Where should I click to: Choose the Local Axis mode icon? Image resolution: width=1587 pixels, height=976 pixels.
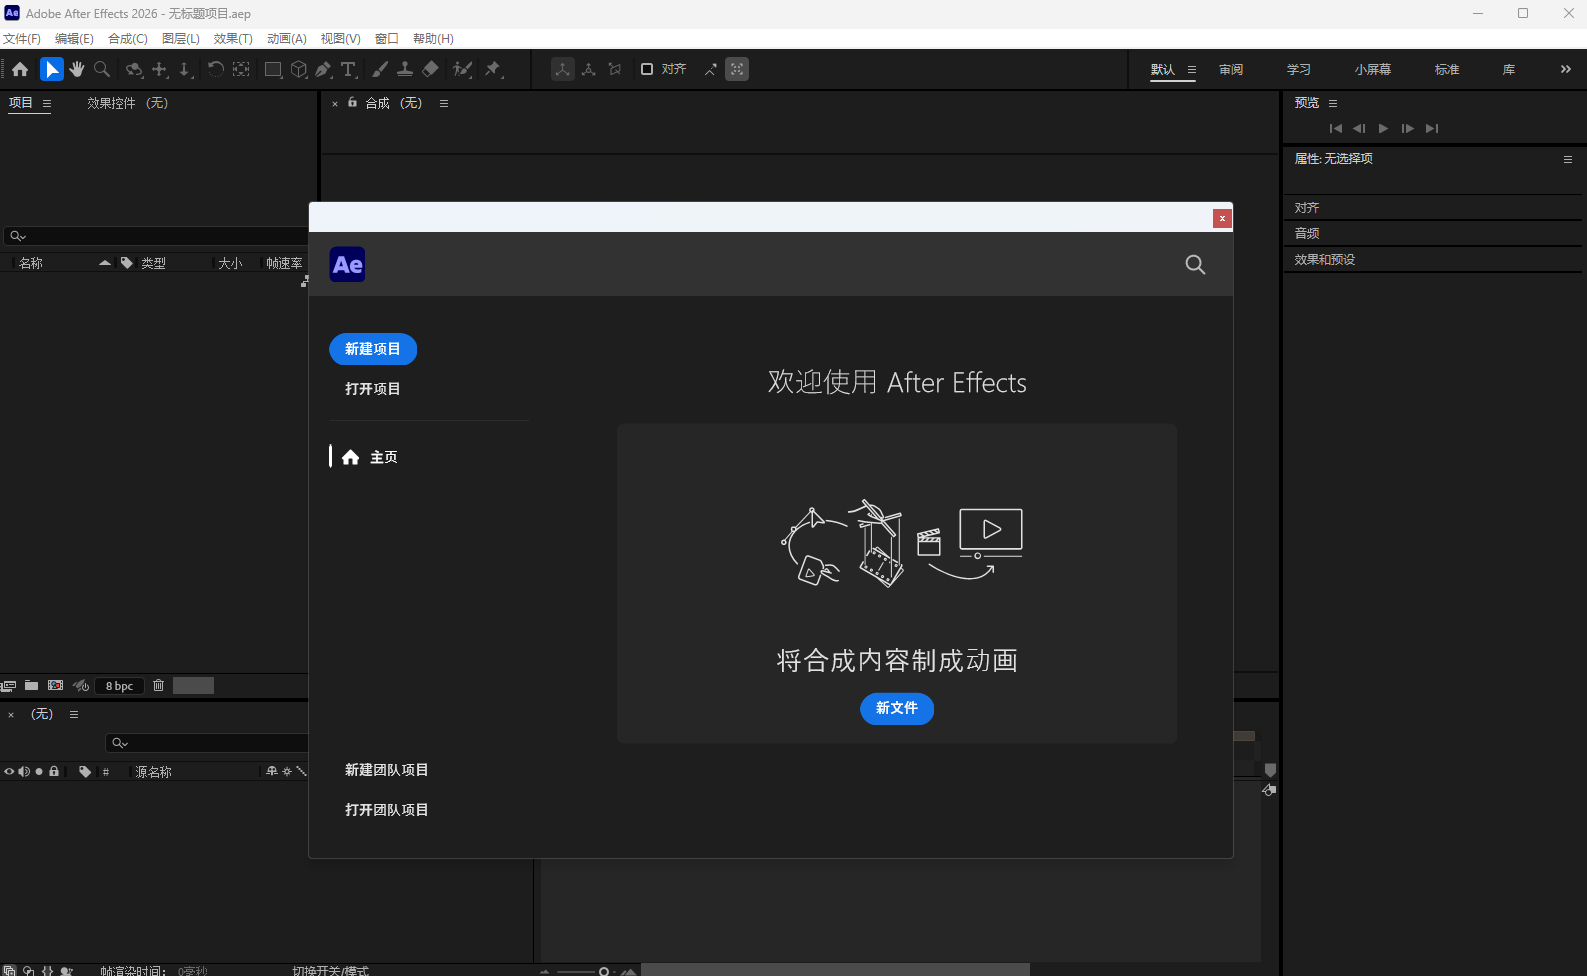tap(563, 69)
